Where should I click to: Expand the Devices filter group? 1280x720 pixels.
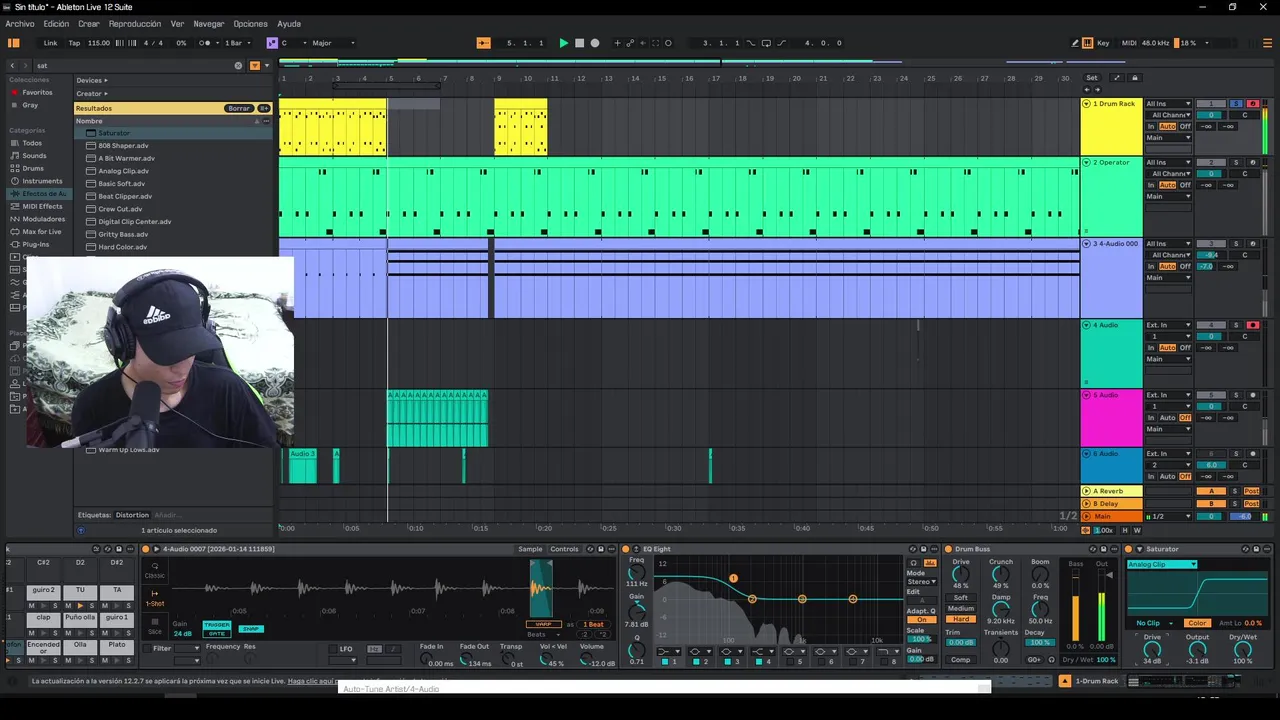[x=92, y=80]
